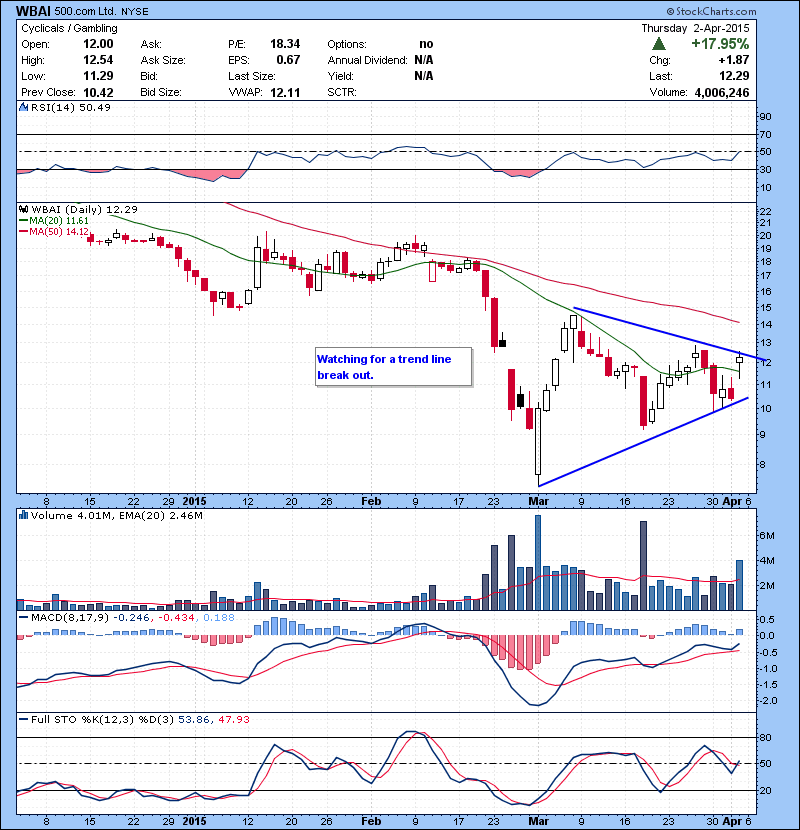Click the Options value 'no'
The height and width of the screenshot is (830, 800).
coord(426,44)
